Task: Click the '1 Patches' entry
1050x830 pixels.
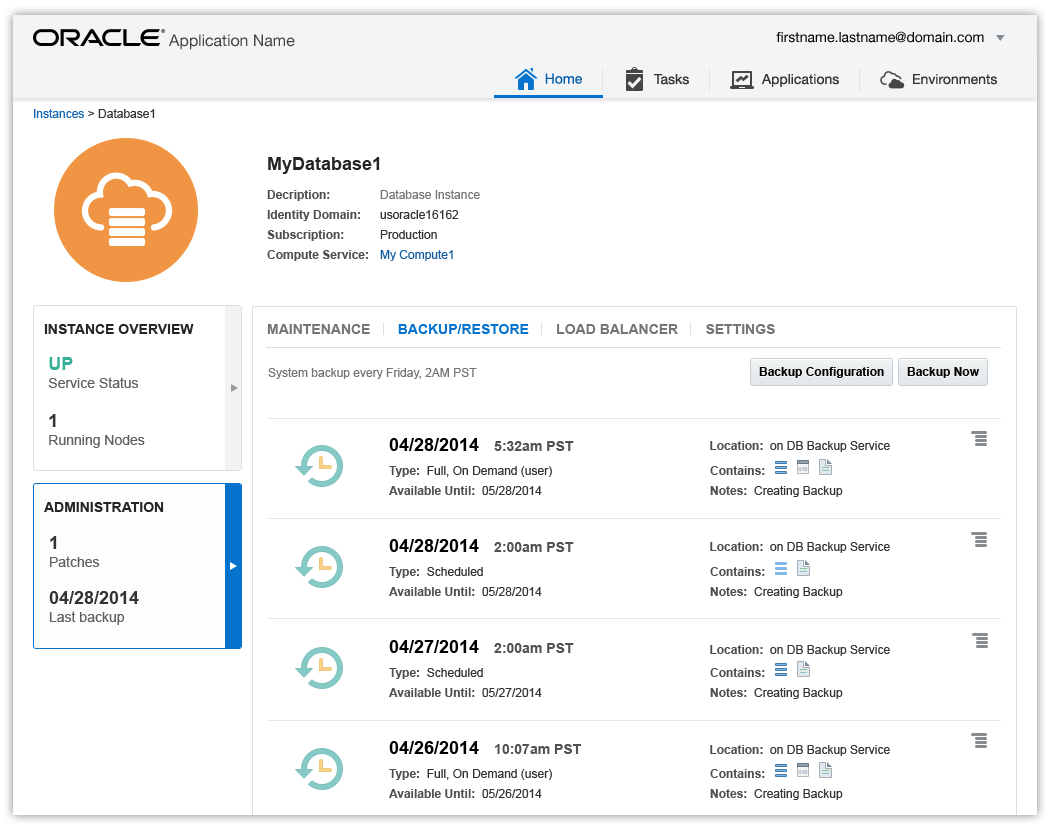Action: (74, 553)
